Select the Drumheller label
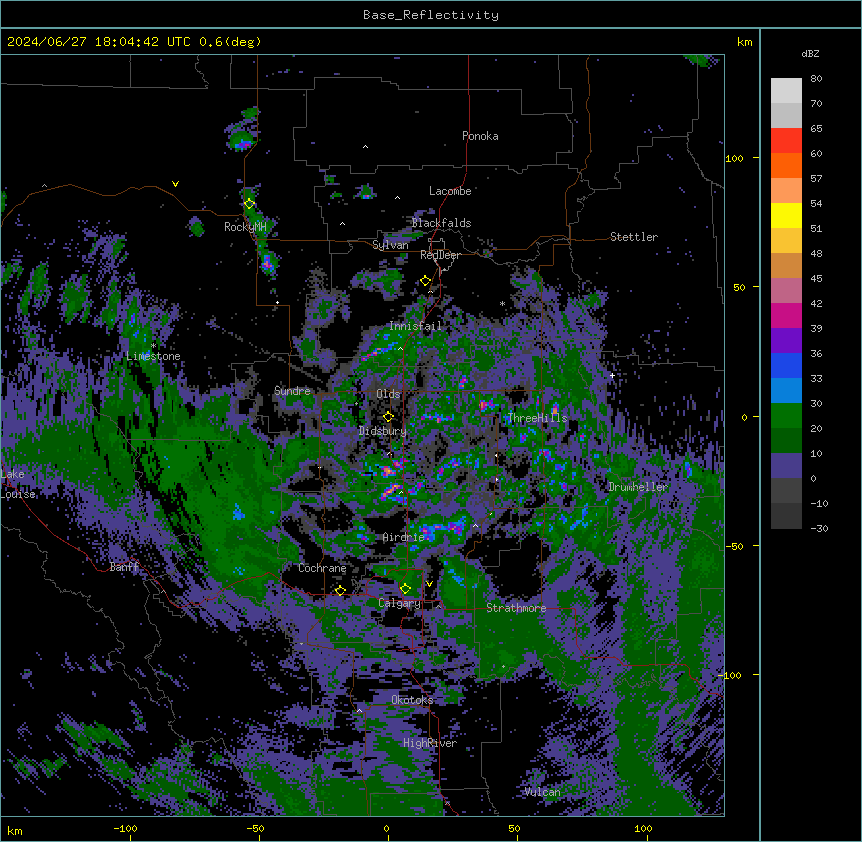 point(638,487)
